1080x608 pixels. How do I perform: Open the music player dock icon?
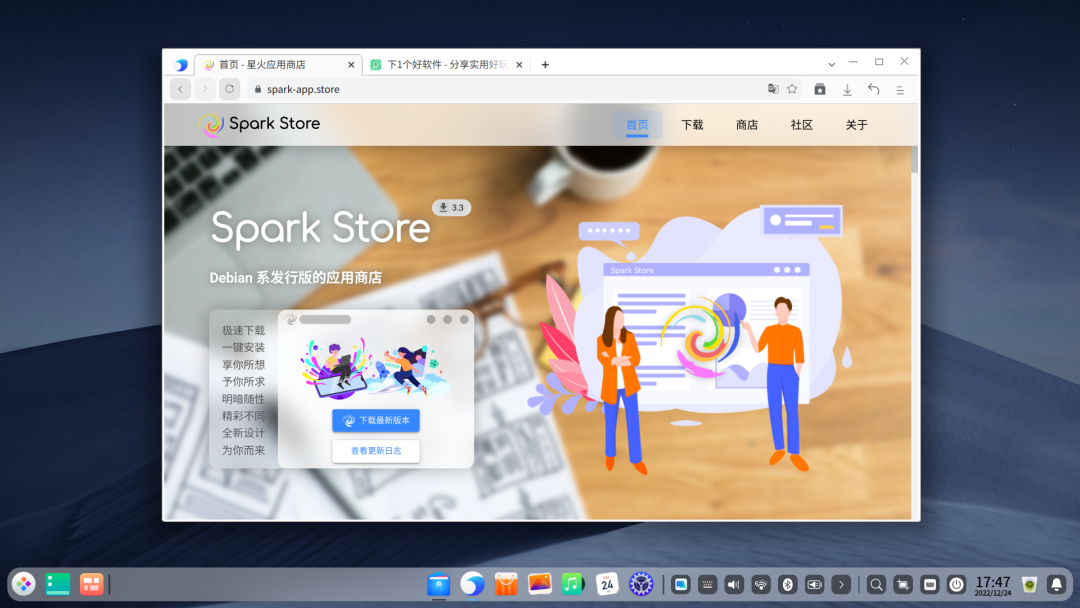point(573,584)
